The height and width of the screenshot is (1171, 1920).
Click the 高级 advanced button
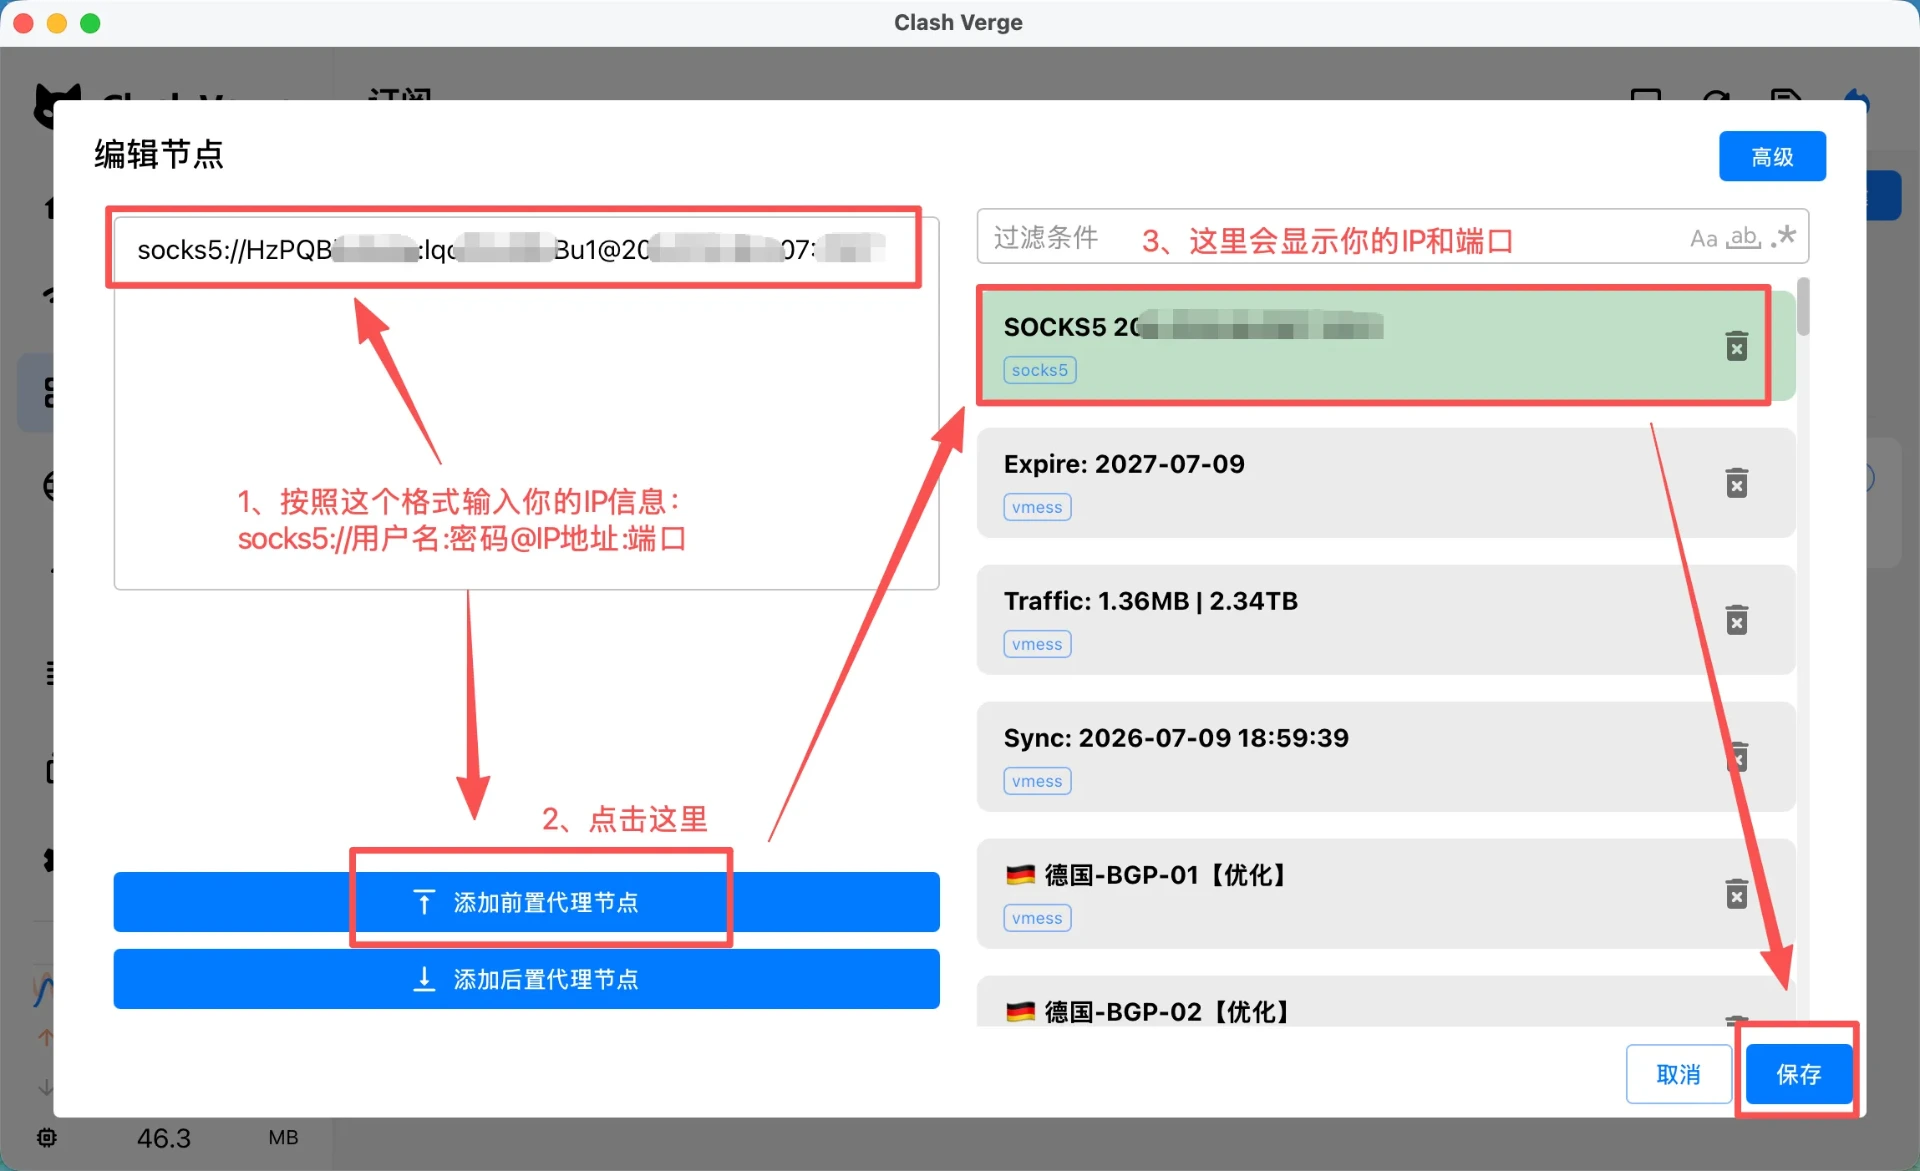point(1772,156)
